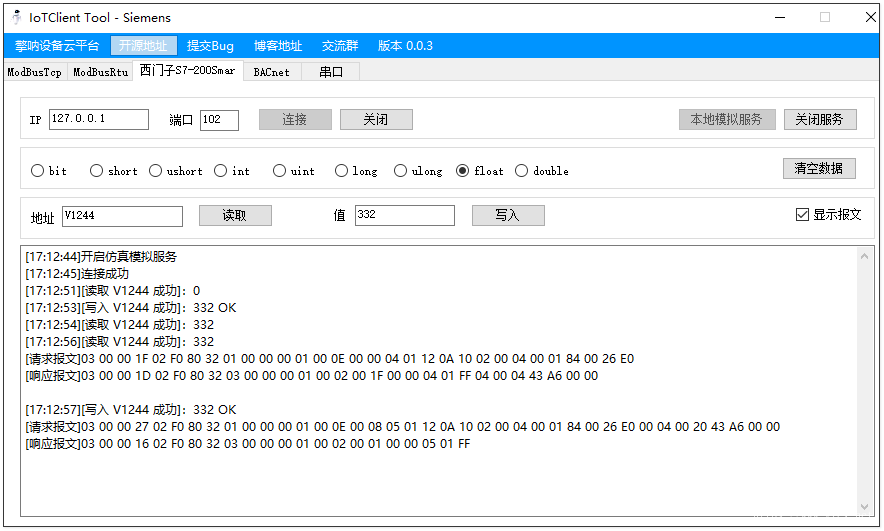Focus the 端口 field showing 102
The height and width of the screenshot is (531, 884).
pos(219,120)
